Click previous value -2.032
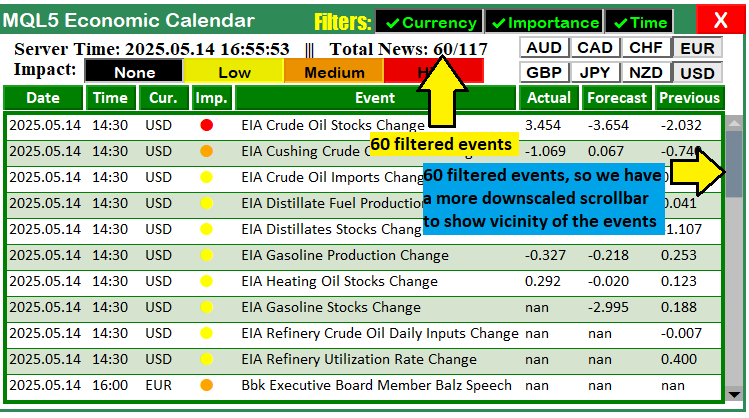The width and height of the screenshot is (749, 418). point(681,125)
